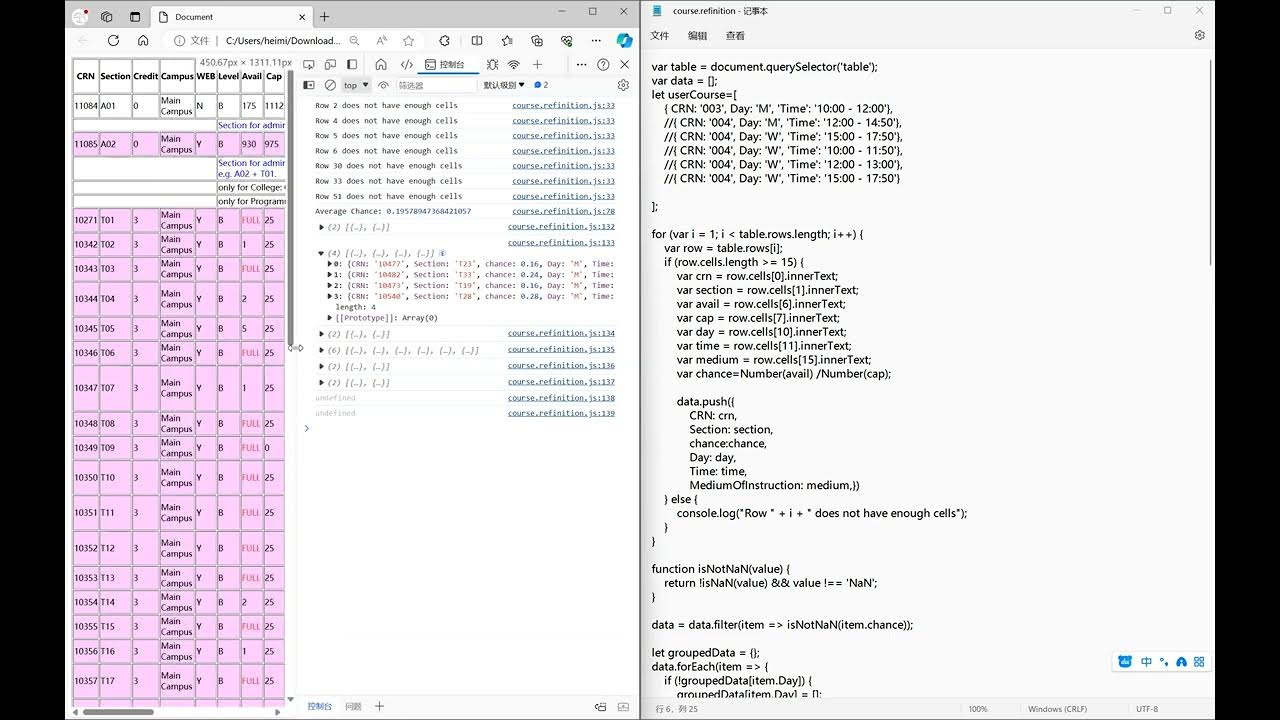1280x720 pixels.
Task: Expand the array logged at js:132
Action: point(322,227)
